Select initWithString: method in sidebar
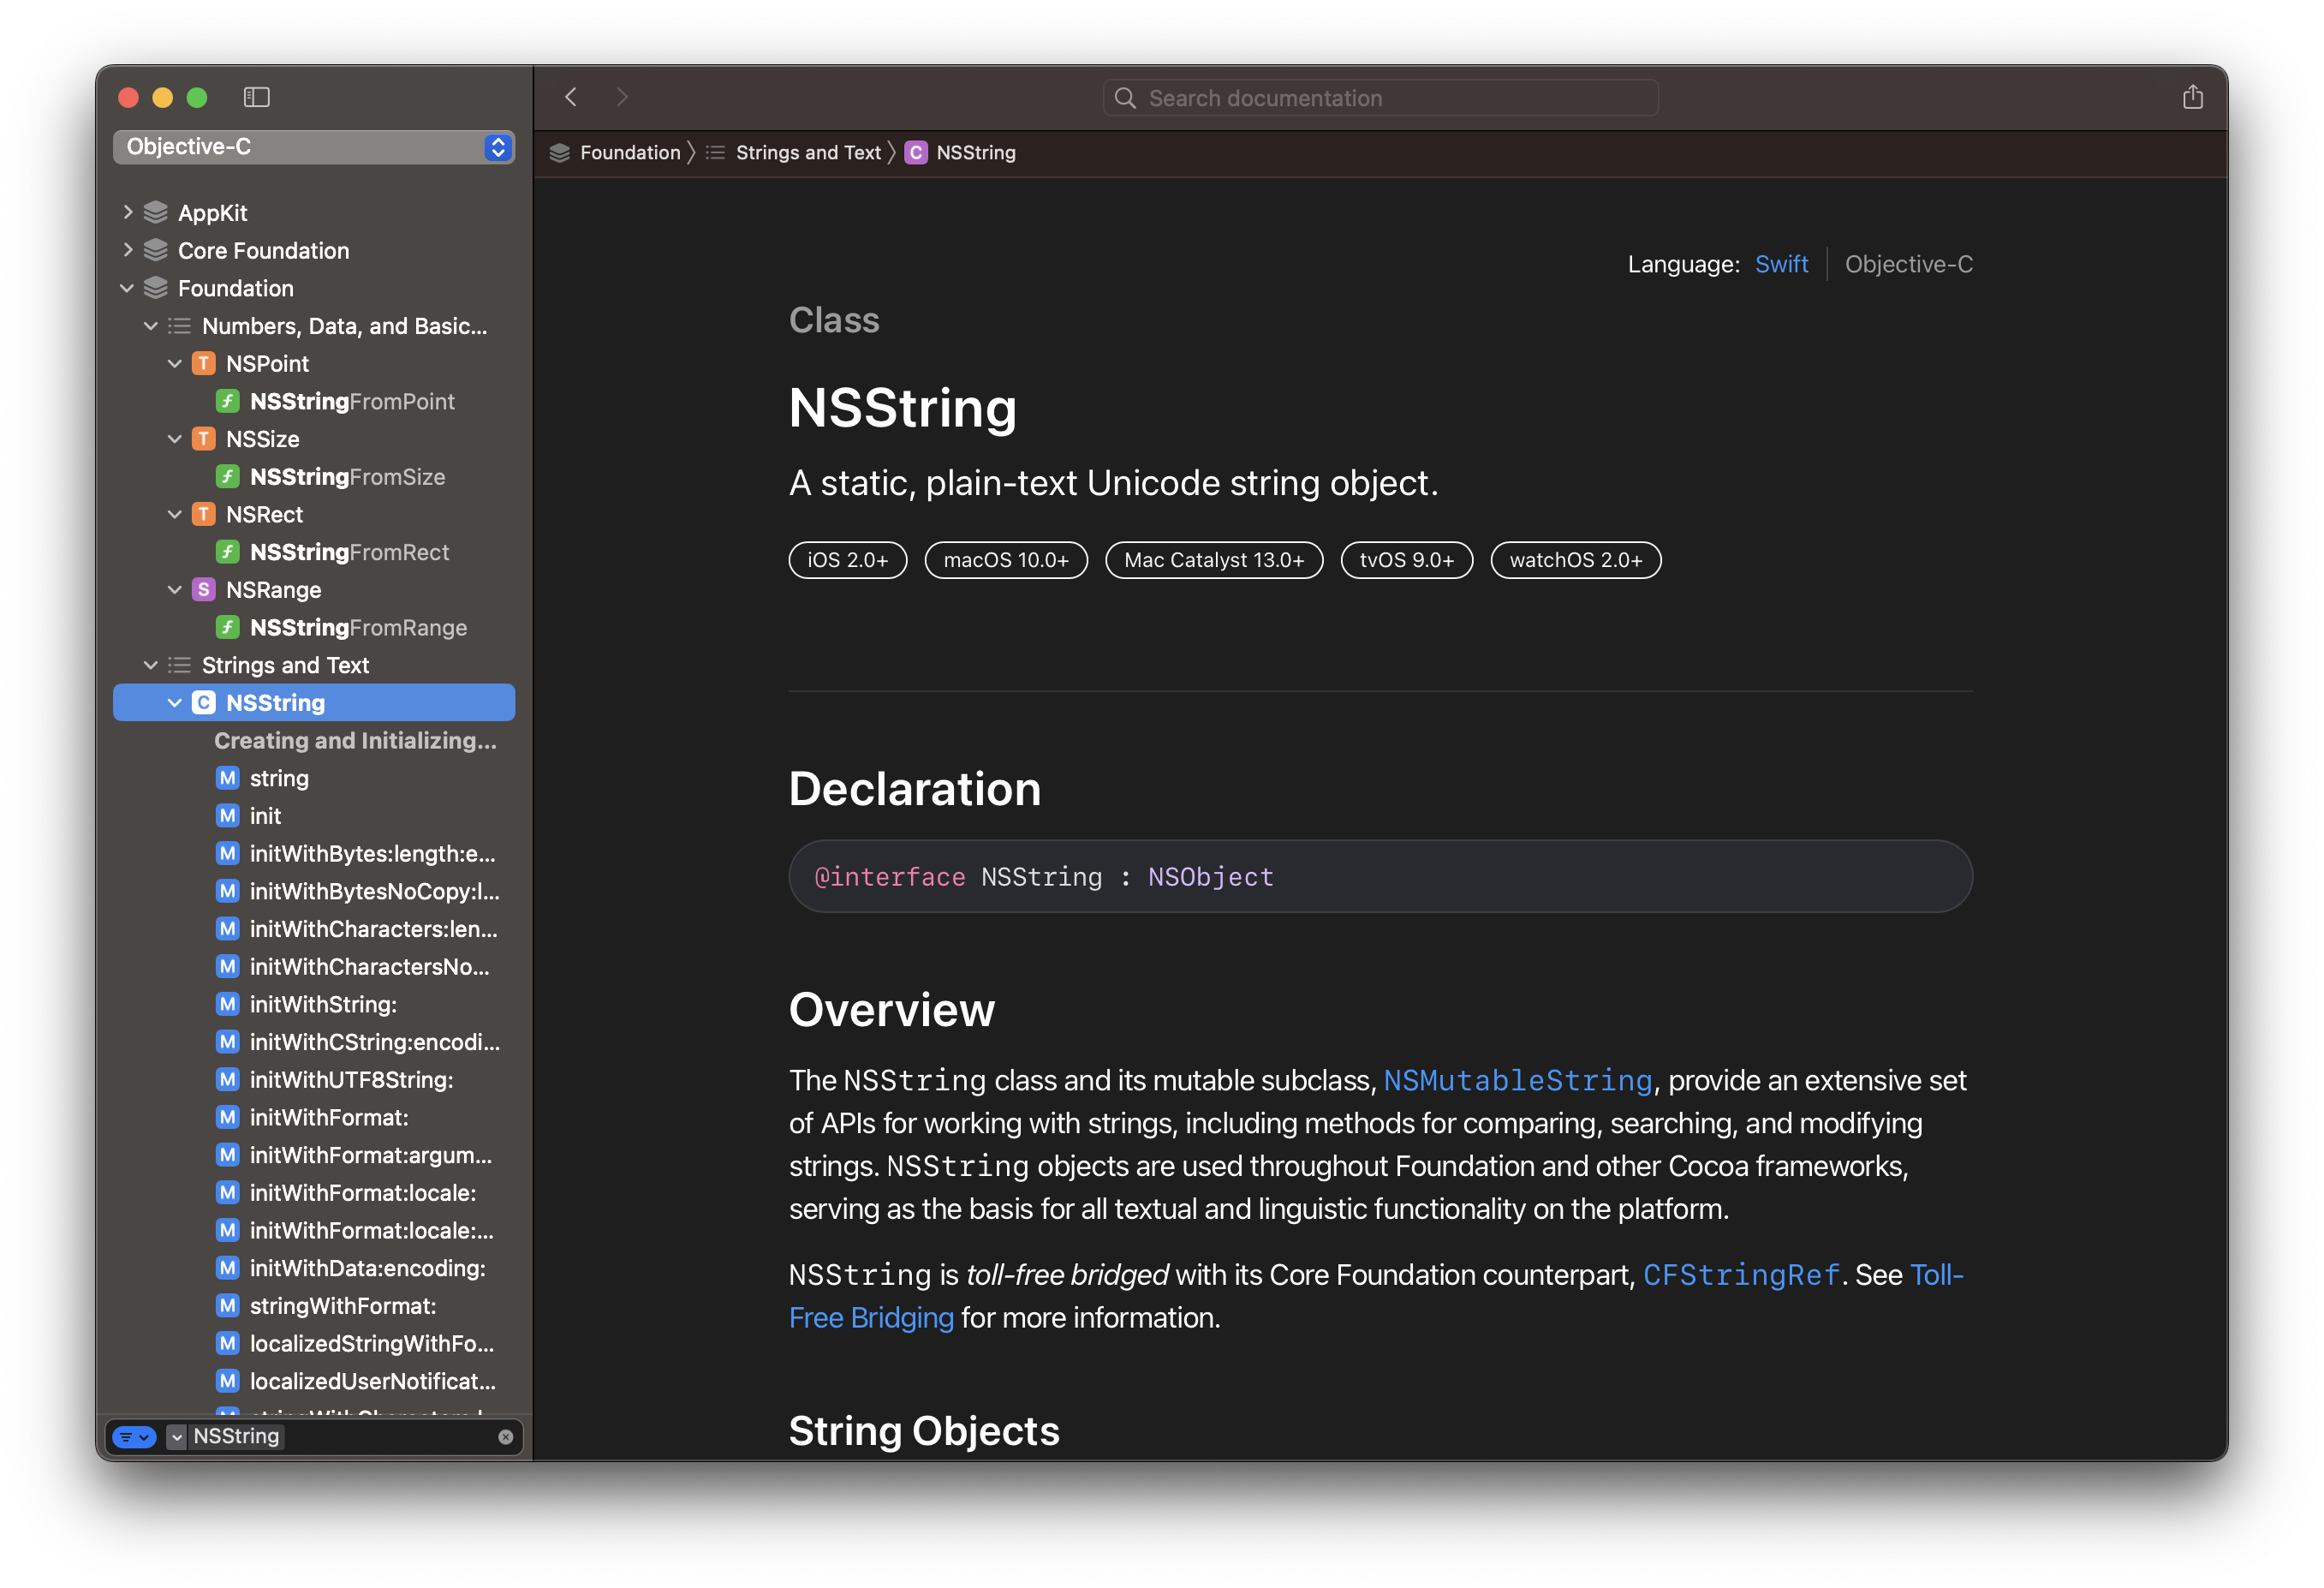Viewport: 2324px width, 1588px height. 318,1003
